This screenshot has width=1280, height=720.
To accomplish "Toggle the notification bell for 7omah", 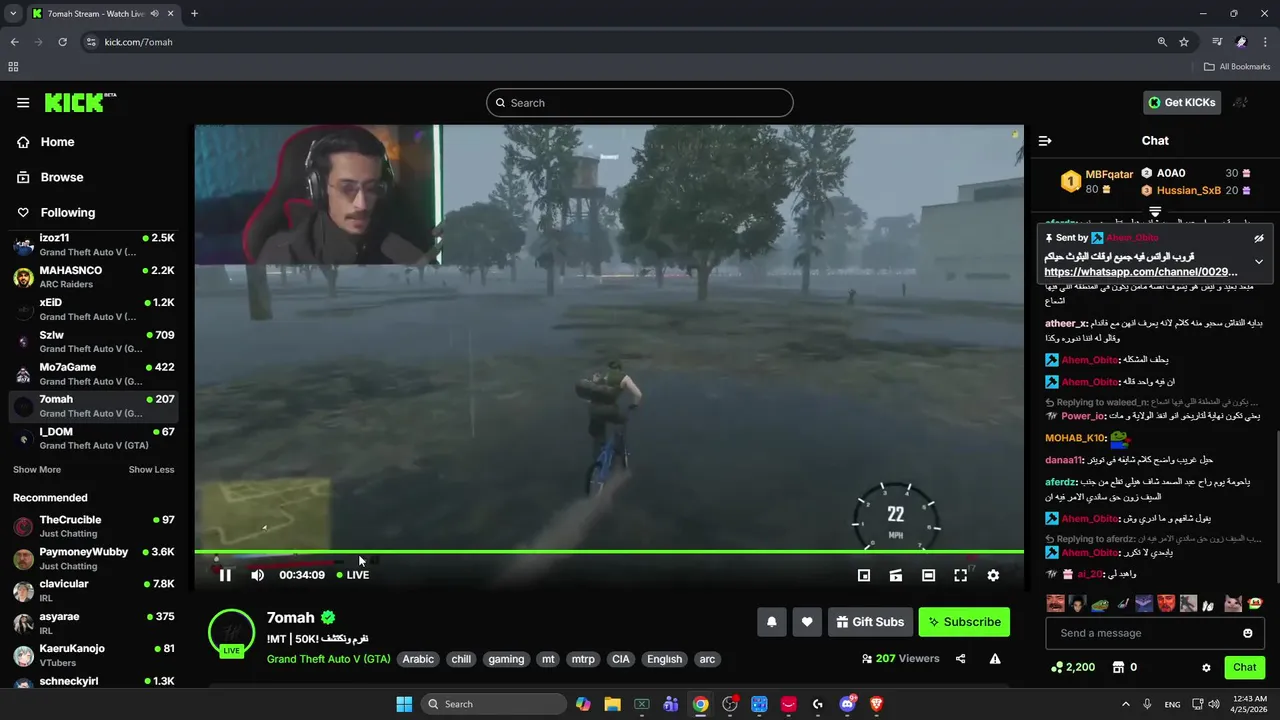I will (771, 622).
